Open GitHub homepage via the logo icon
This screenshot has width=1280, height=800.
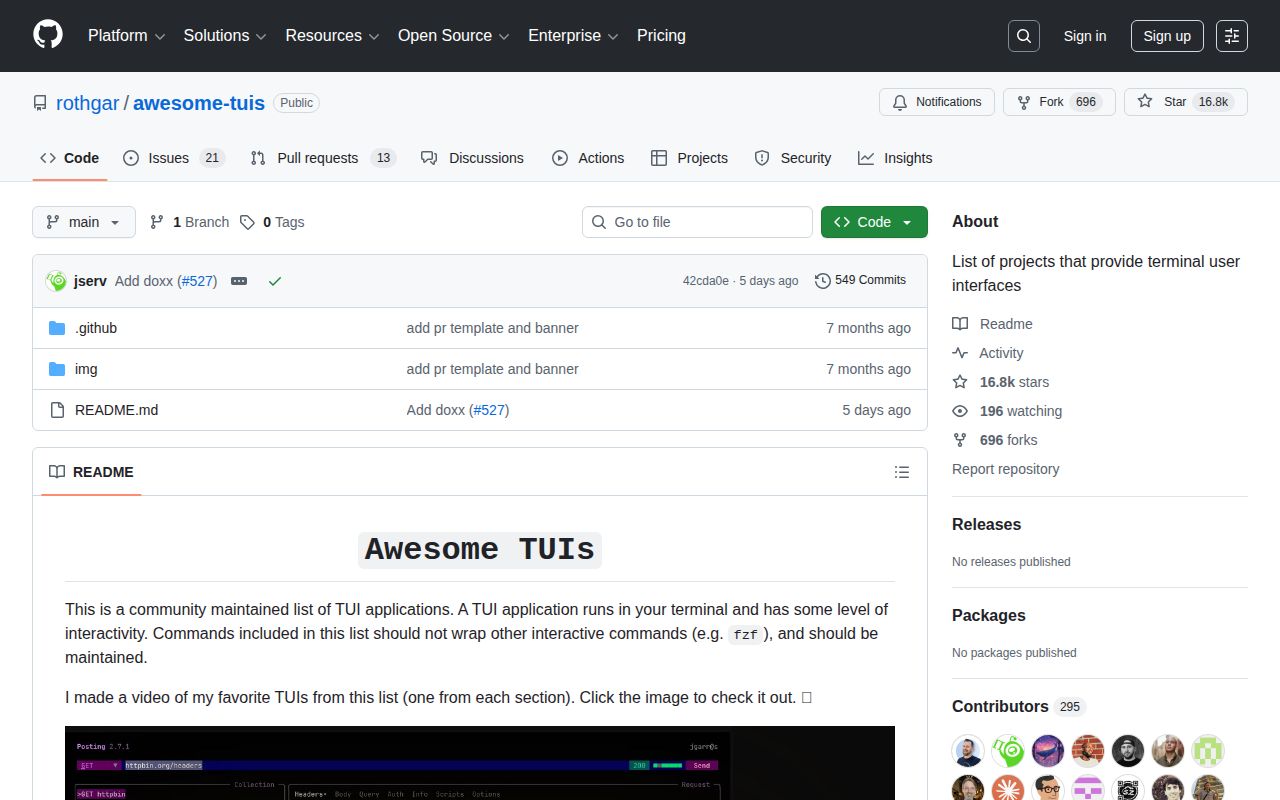tap(47, 35)
